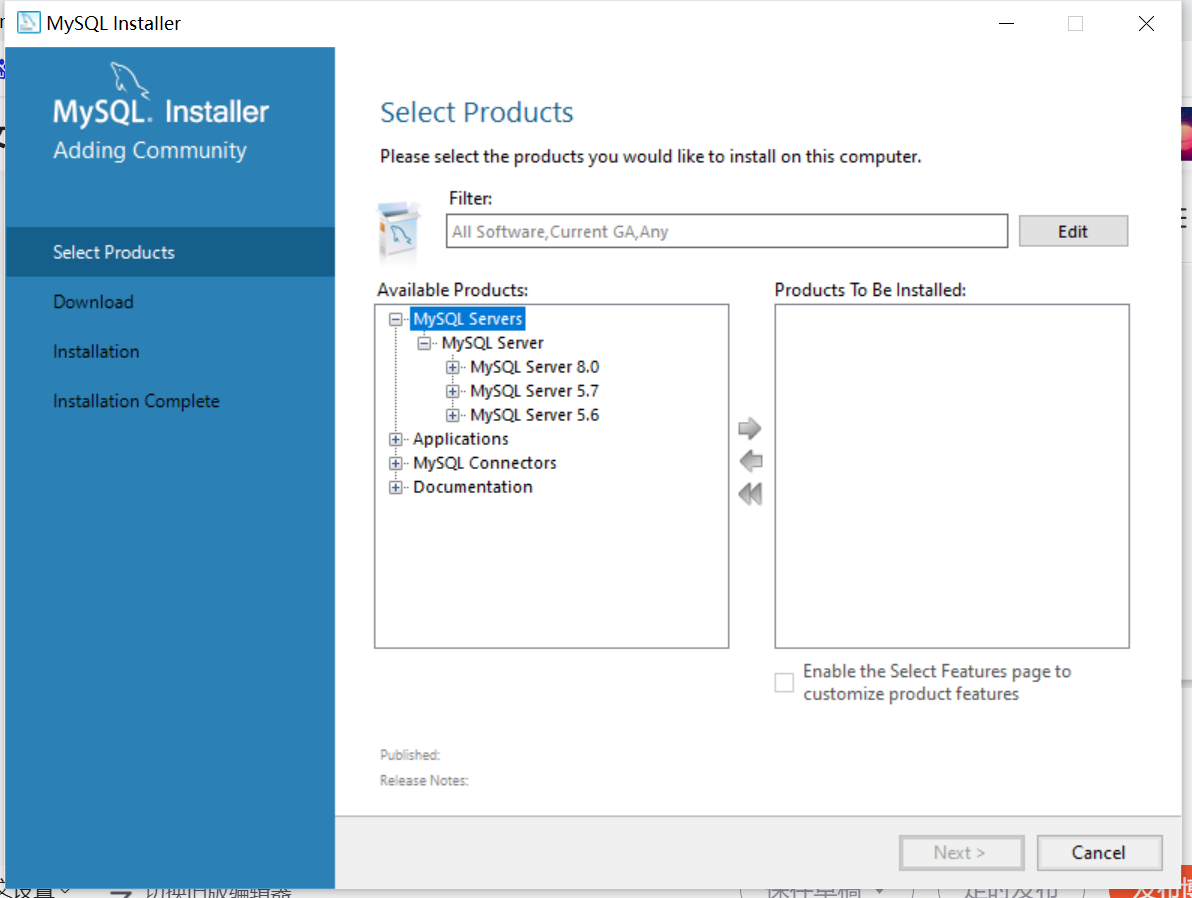The image size is (1192, 898).
Task: Select MySQL Servers tree label
Action: click(x=468, y=319)
